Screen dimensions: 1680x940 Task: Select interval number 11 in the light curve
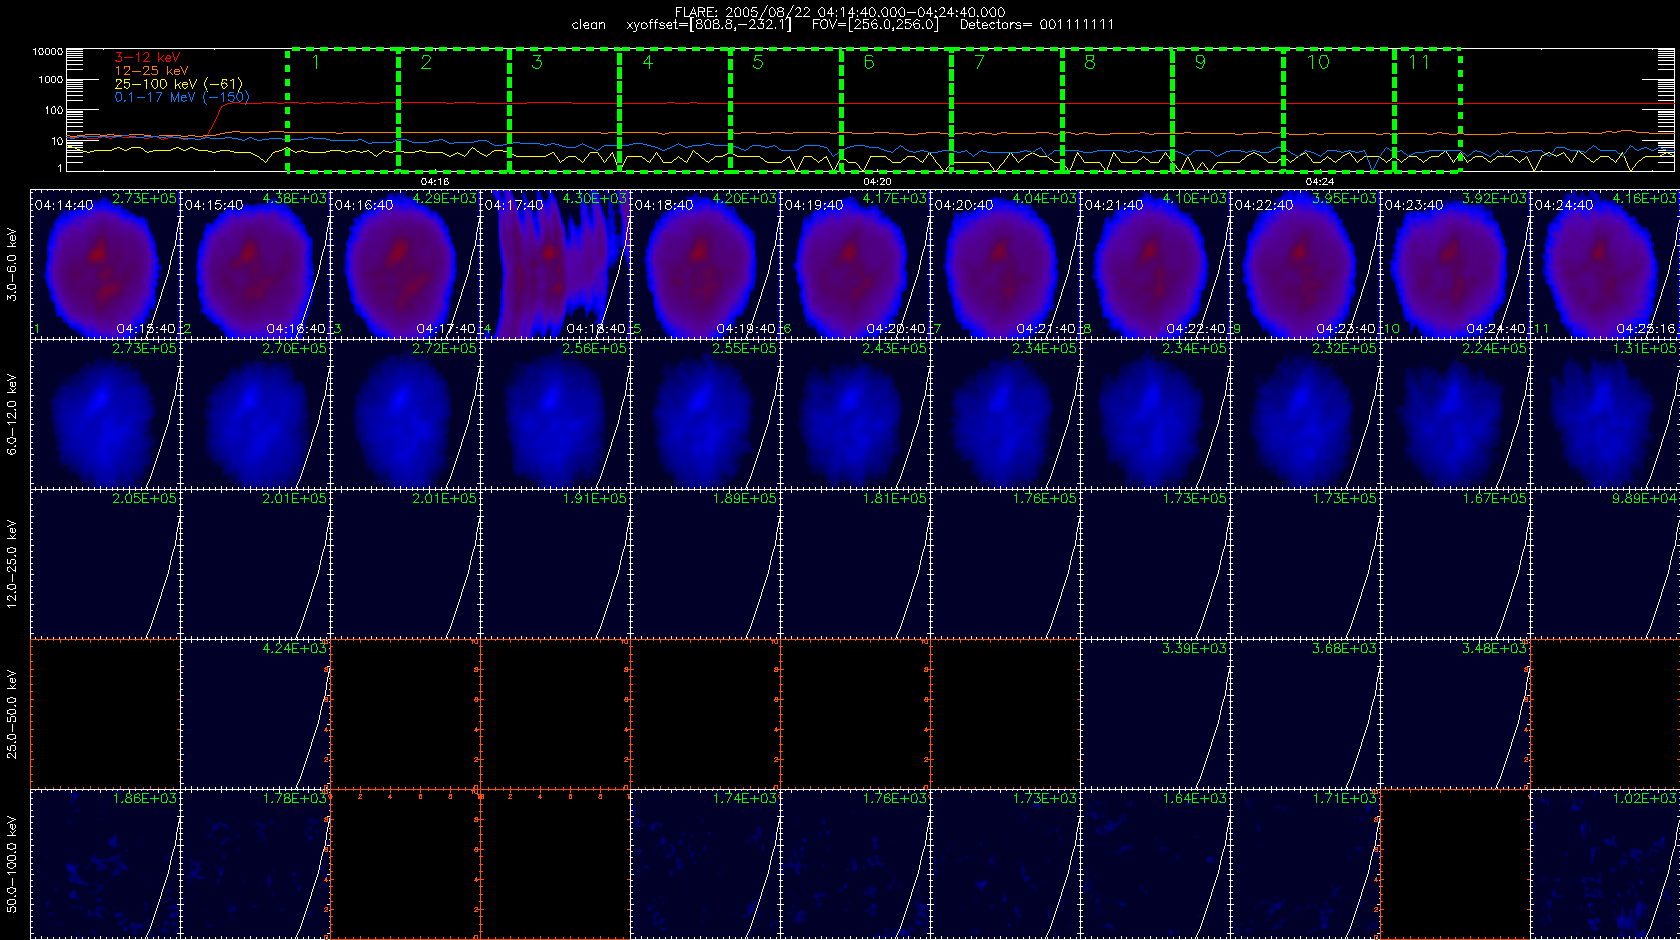(1428, 110)
